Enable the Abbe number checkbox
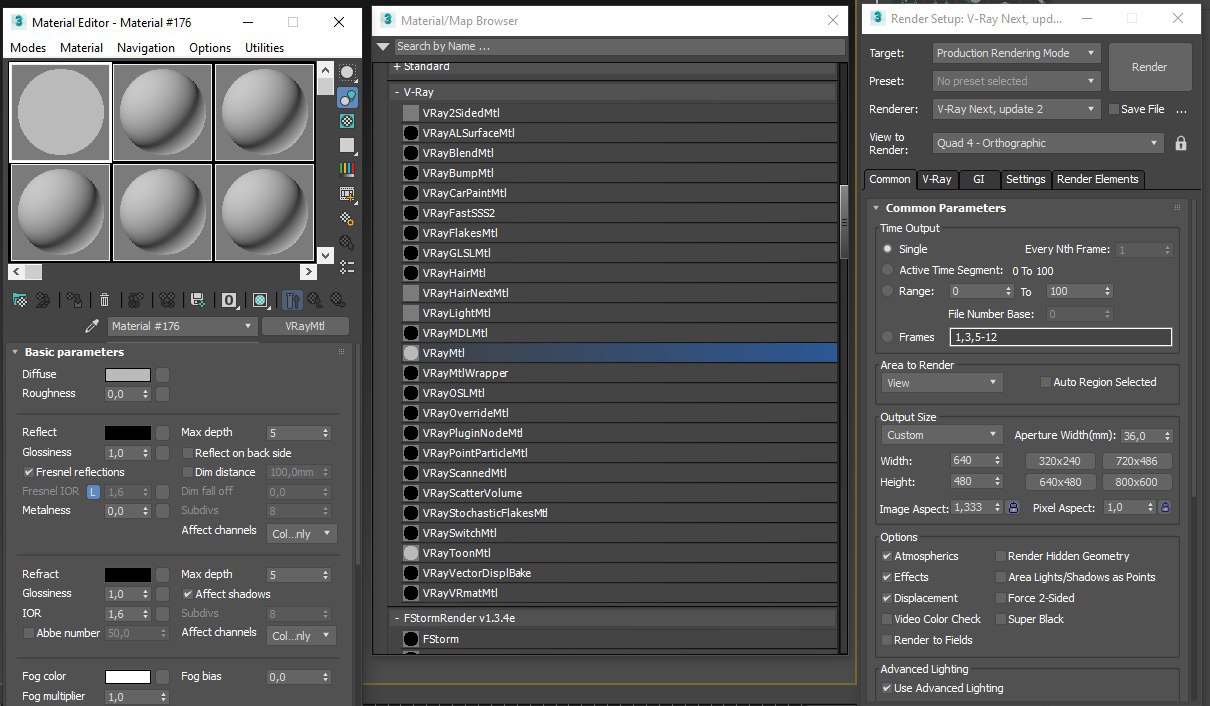The height and width of the screenshot is (706, 1210). click(28, 633)
